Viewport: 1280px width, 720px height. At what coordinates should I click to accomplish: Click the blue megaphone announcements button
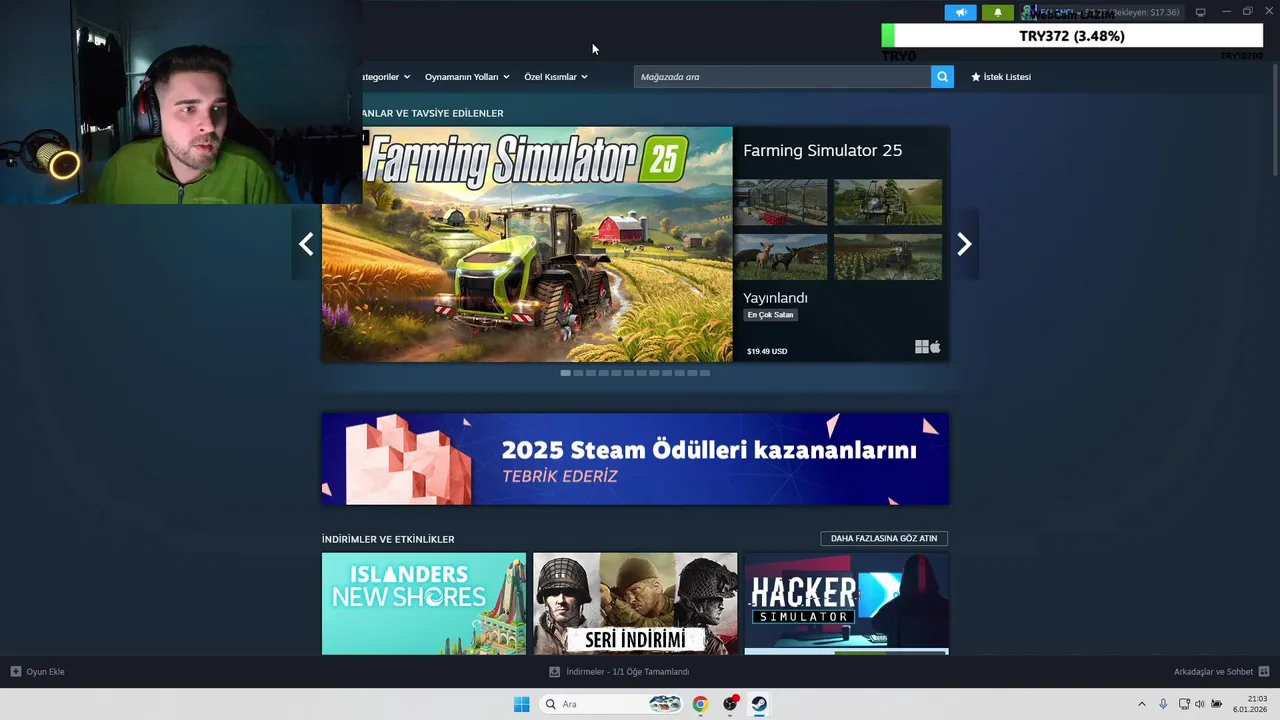pos(960,13)
